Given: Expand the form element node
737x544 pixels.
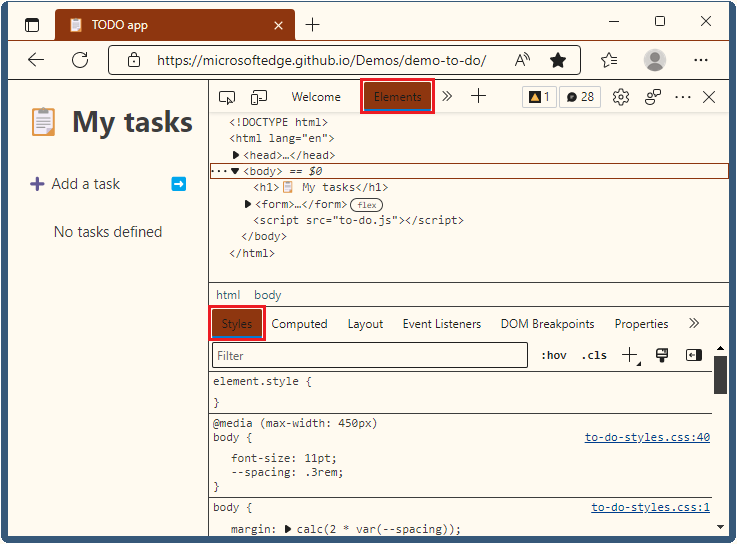Looking at the screenshot, I should click(x=248, y=204).
